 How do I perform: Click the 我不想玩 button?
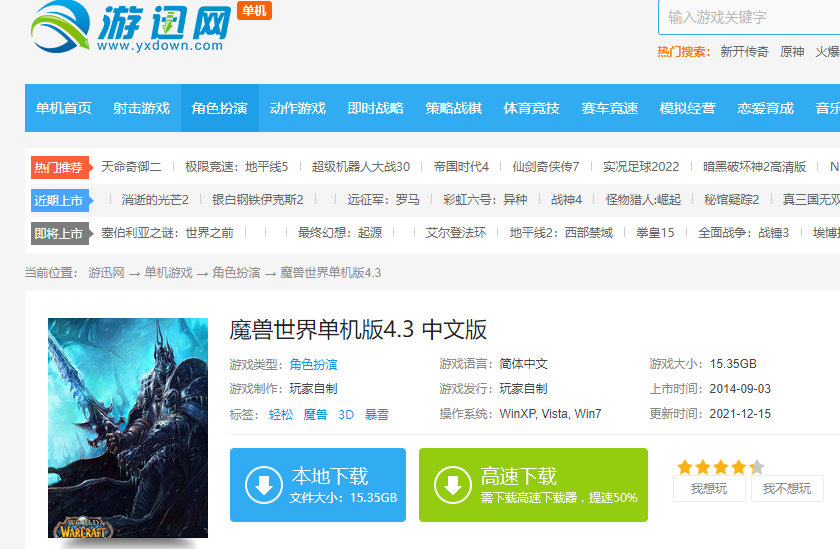click(x=787, y=488)
